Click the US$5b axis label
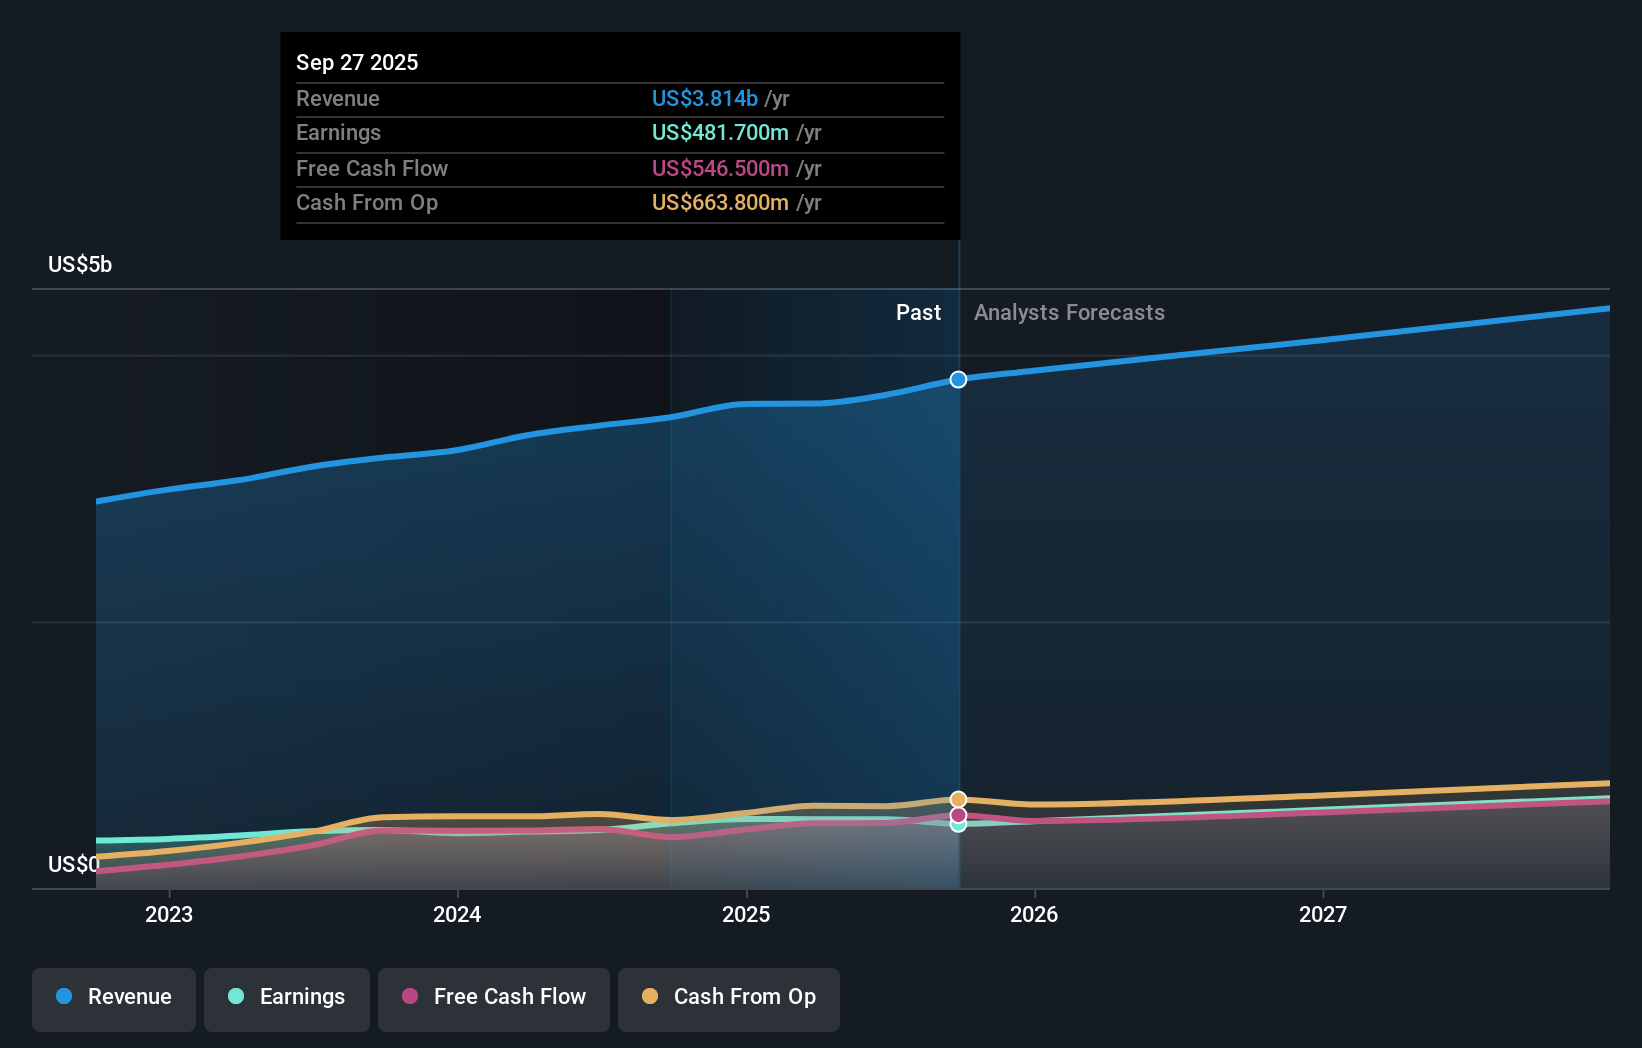 (x=80, y=264)
